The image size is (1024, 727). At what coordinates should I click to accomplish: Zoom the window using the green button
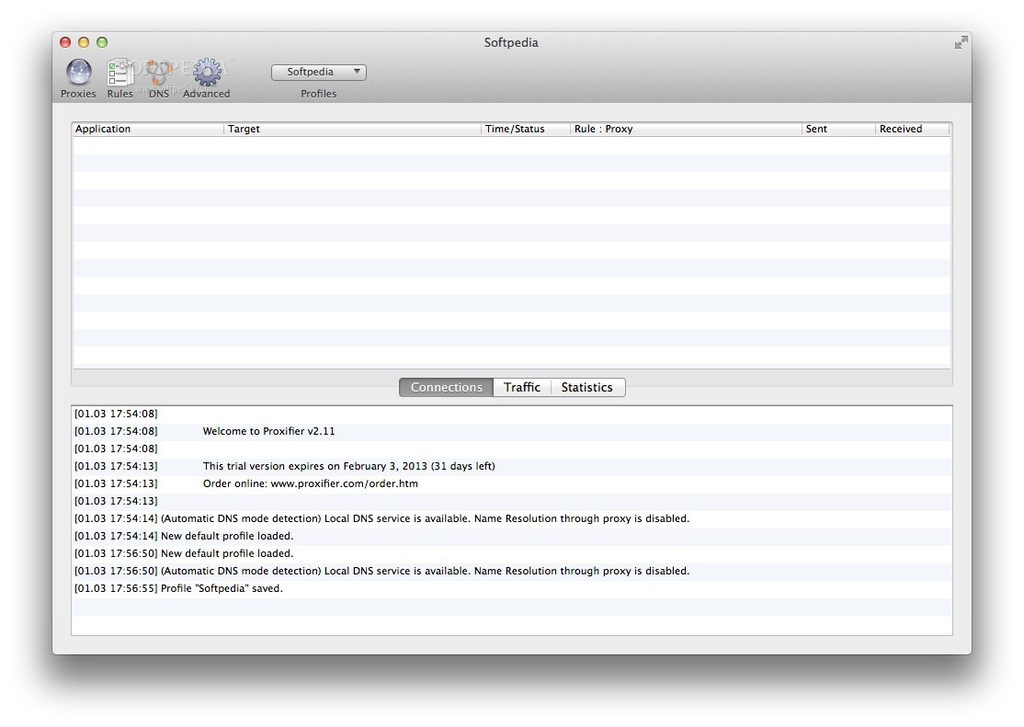coord(102,42)
